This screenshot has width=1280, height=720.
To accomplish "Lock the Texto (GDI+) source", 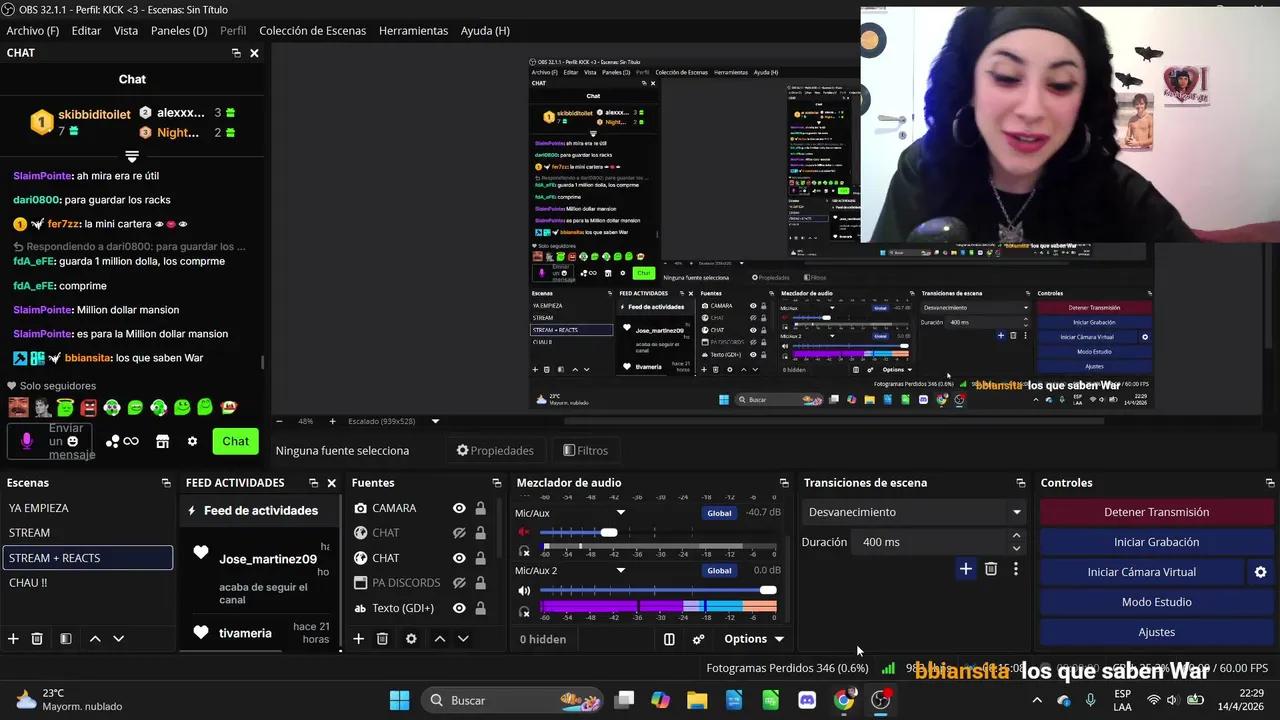I will 480,607.
